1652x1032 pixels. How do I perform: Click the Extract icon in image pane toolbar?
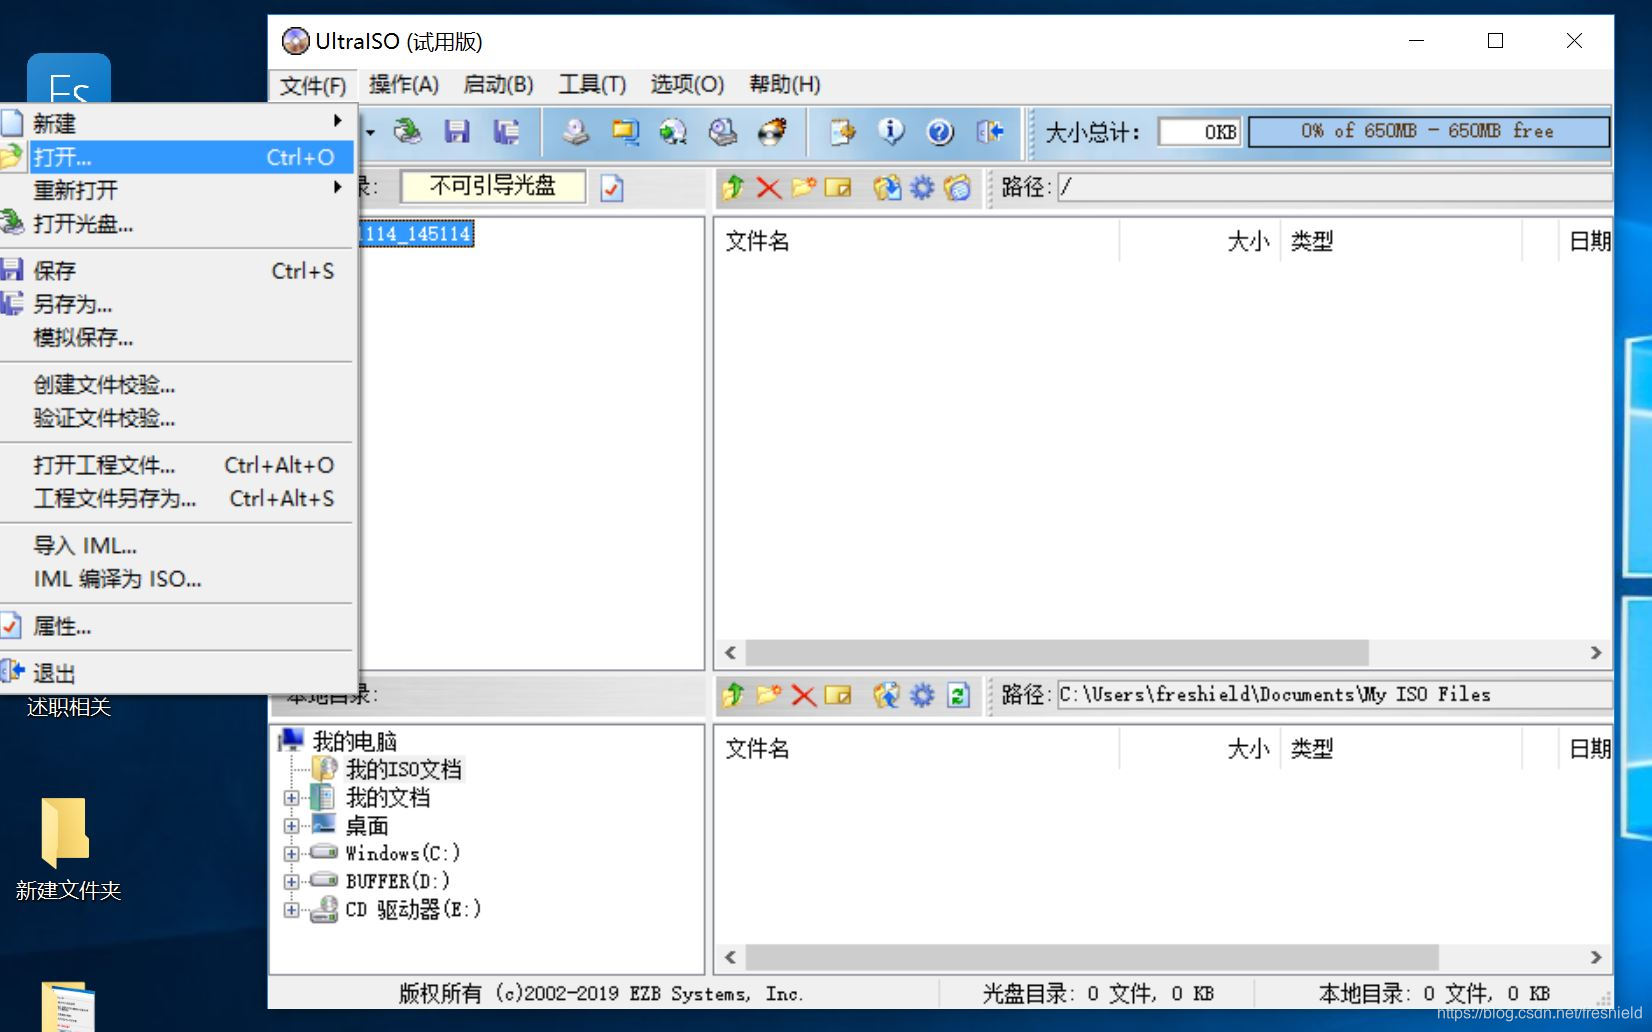coord(886,187)
